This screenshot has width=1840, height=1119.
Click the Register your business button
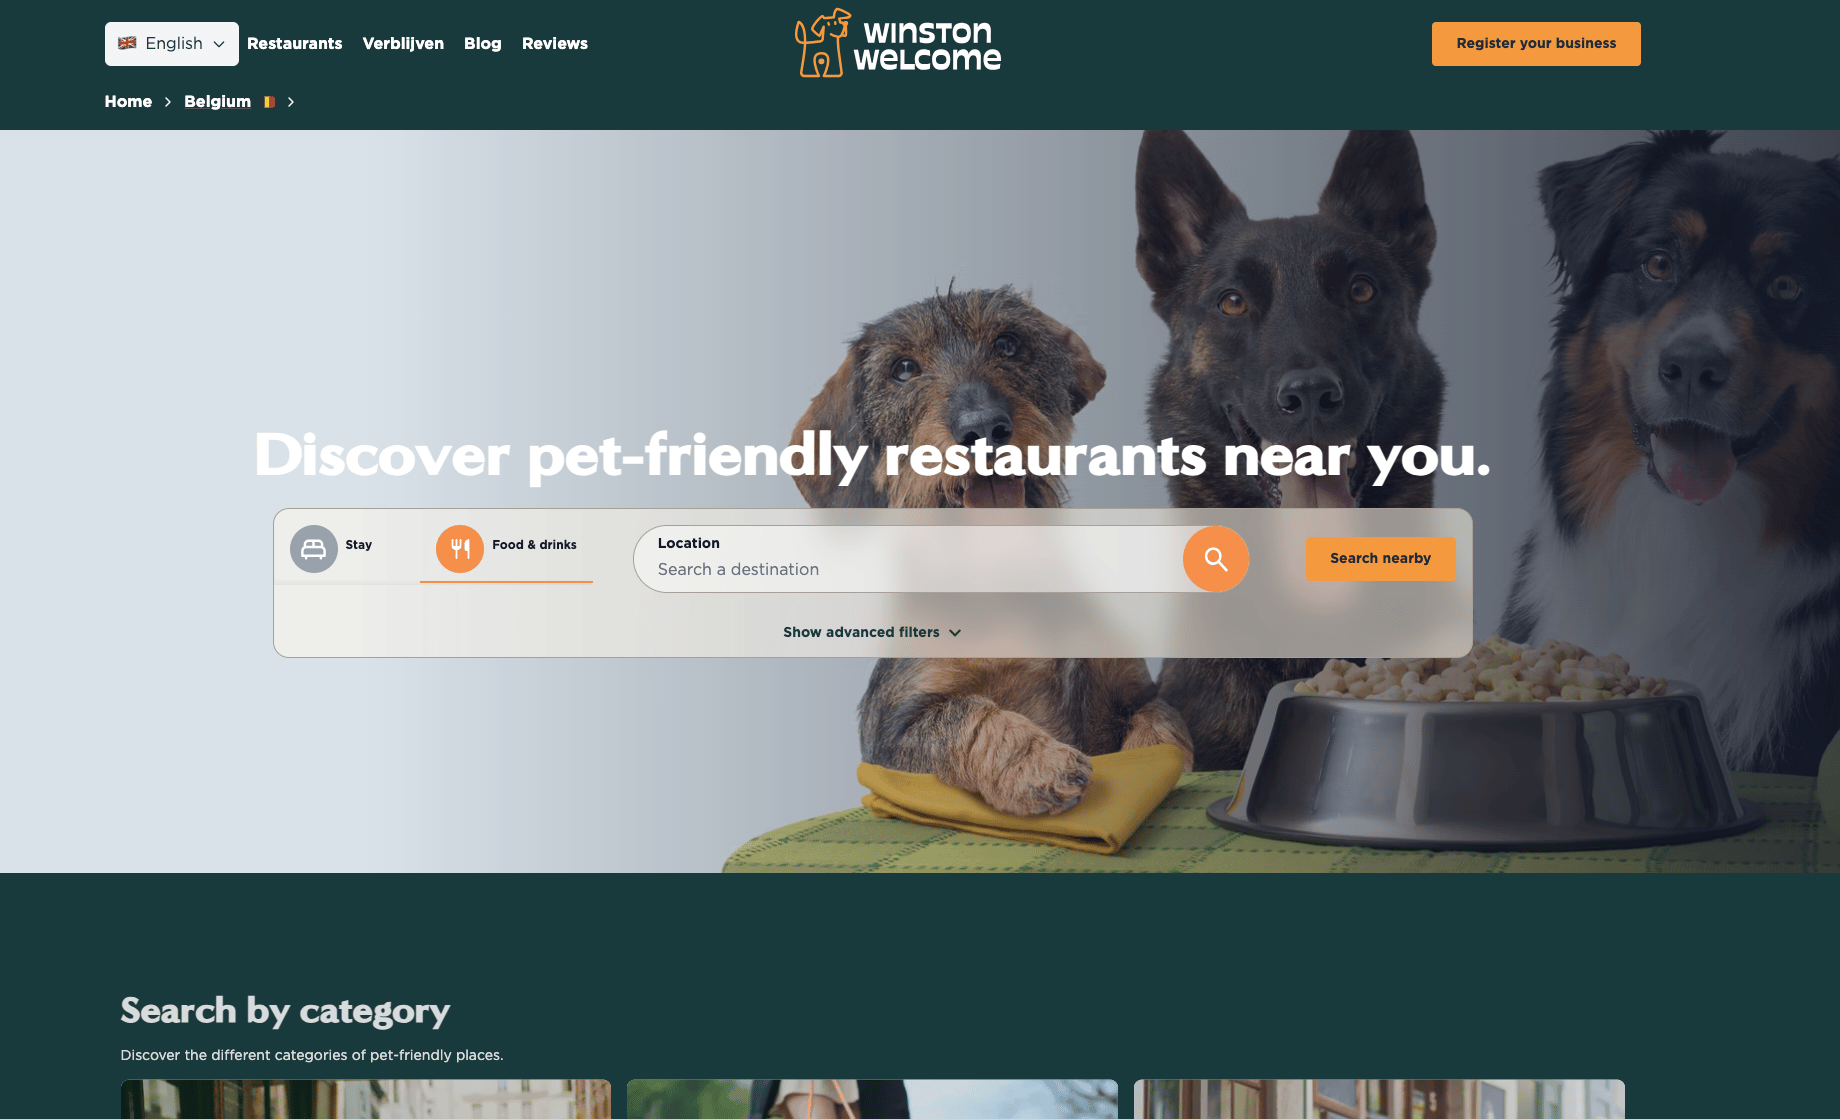click(1536, 44)
